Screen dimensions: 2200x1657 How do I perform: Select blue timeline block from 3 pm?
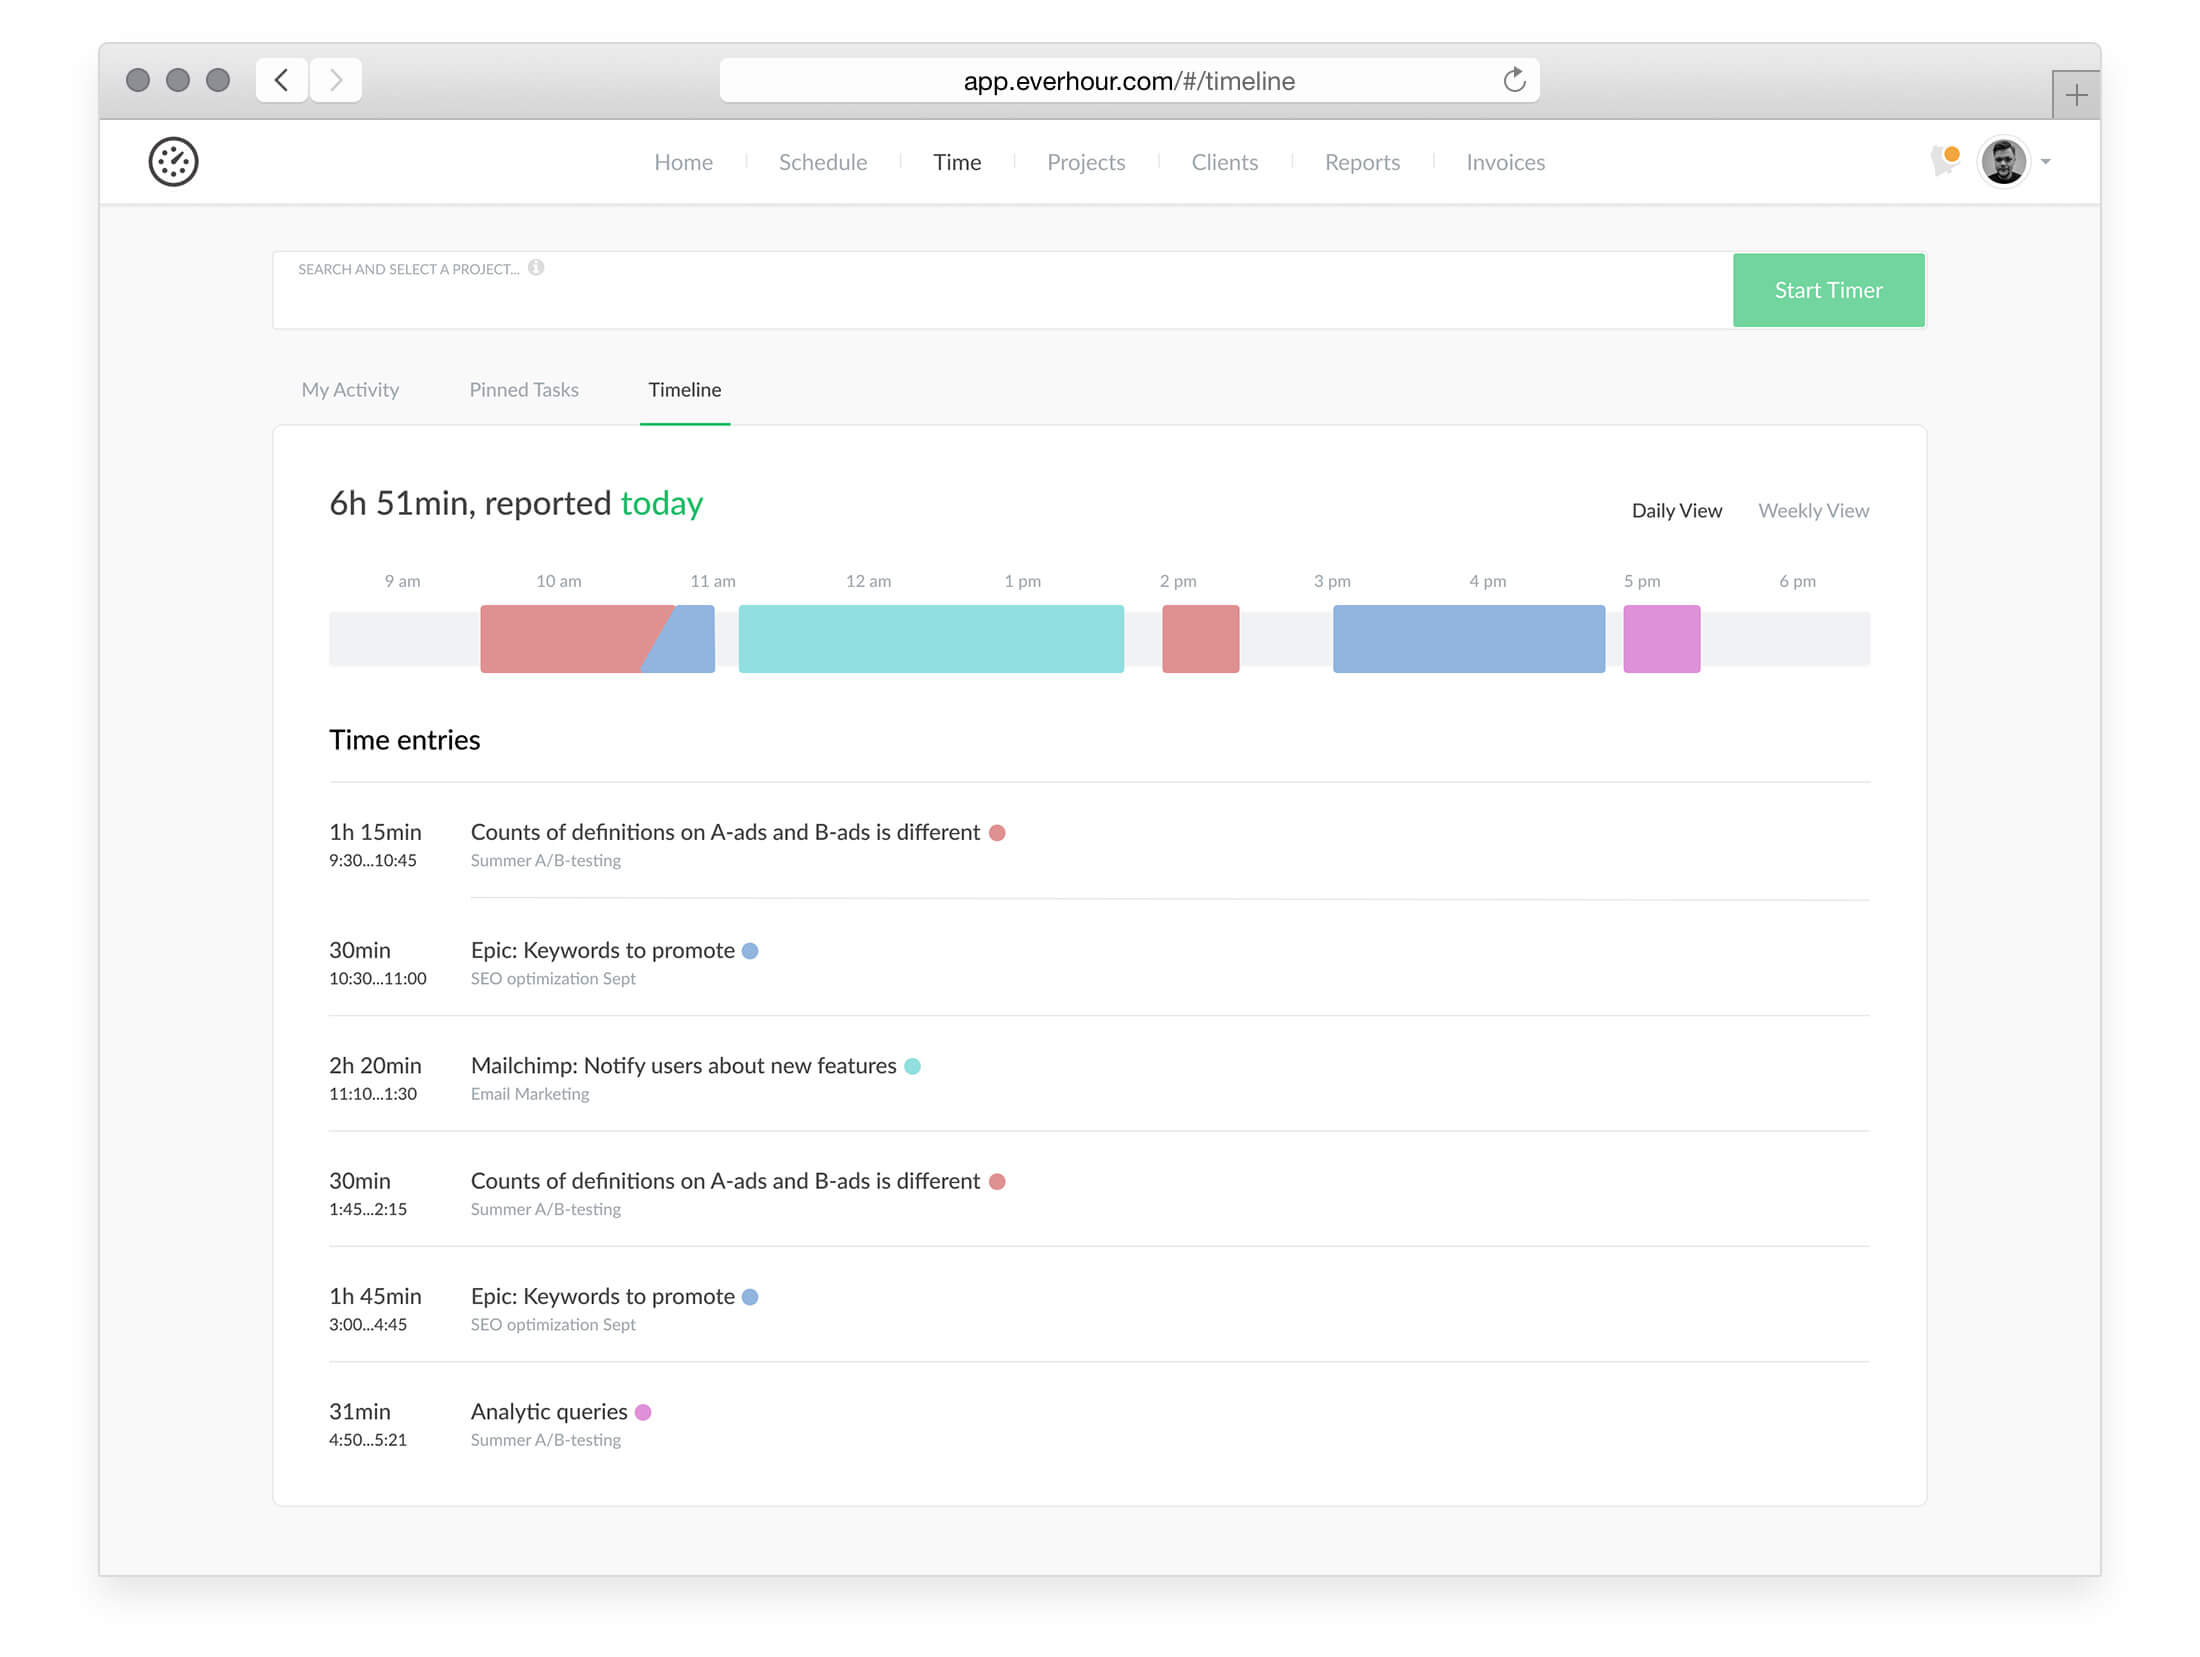(1469, 639)
